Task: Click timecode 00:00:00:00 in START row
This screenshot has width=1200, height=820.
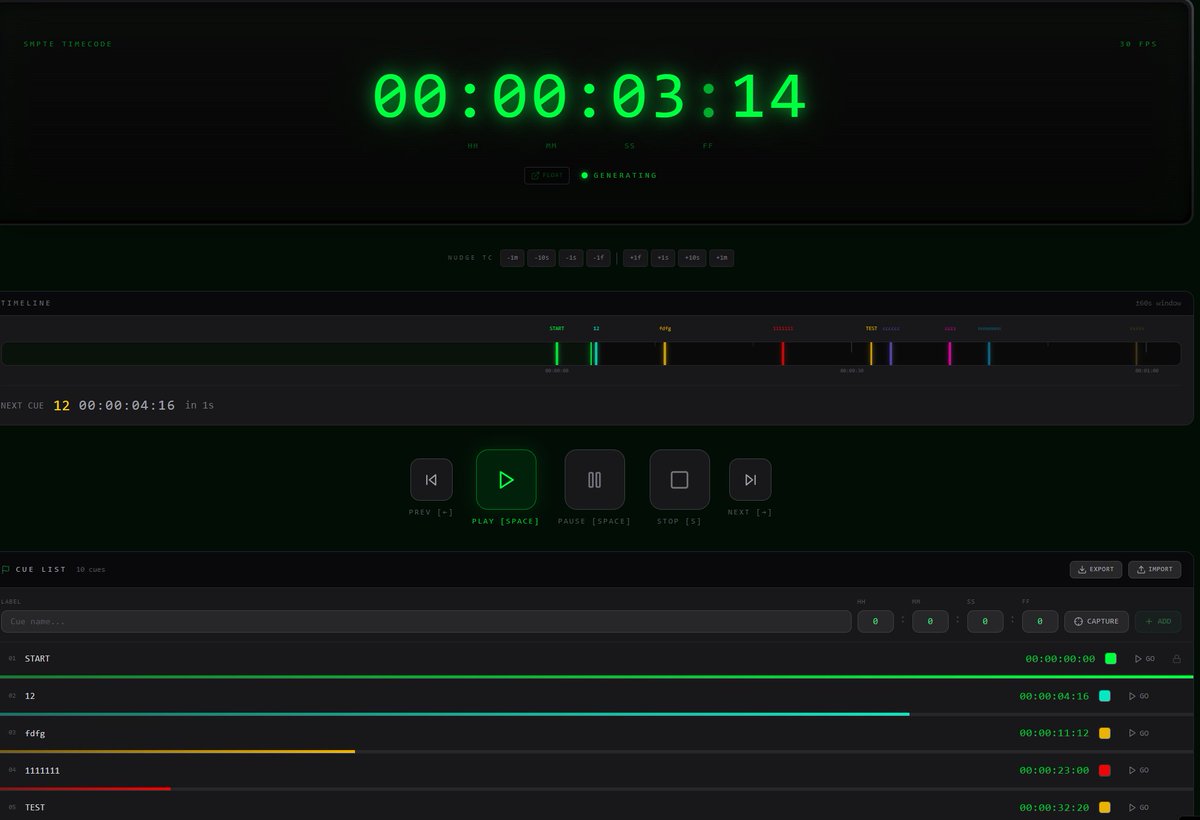Action: coord(1060,659)
